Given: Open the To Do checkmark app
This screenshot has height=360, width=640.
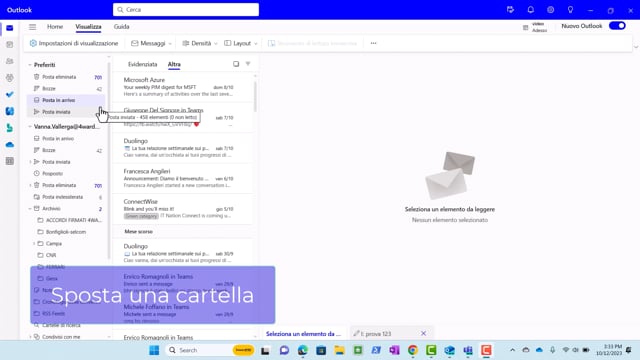Looking at the screenshot, I should (10, 94).
